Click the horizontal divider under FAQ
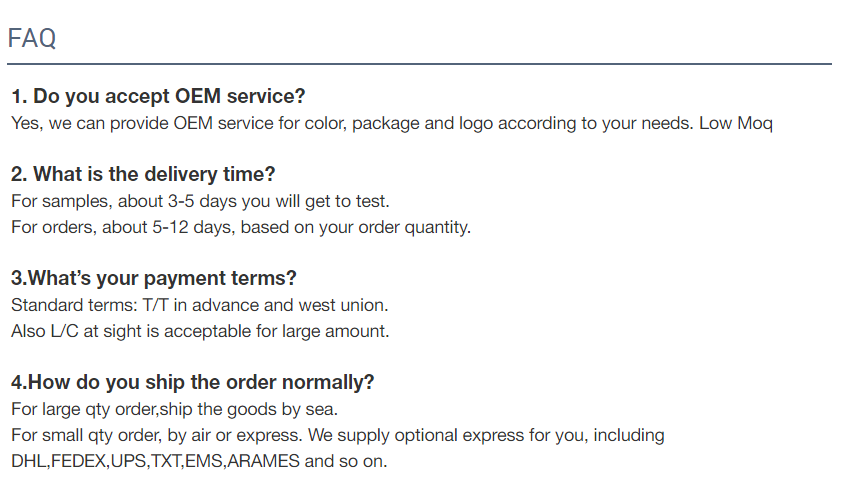This screenshot has width=858, height=484. click(x=419, y=64)
